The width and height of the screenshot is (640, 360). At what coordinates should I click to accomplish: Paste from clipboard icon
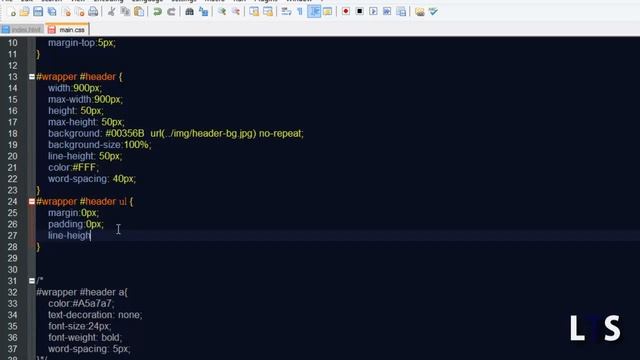click(x=139, y=12)
